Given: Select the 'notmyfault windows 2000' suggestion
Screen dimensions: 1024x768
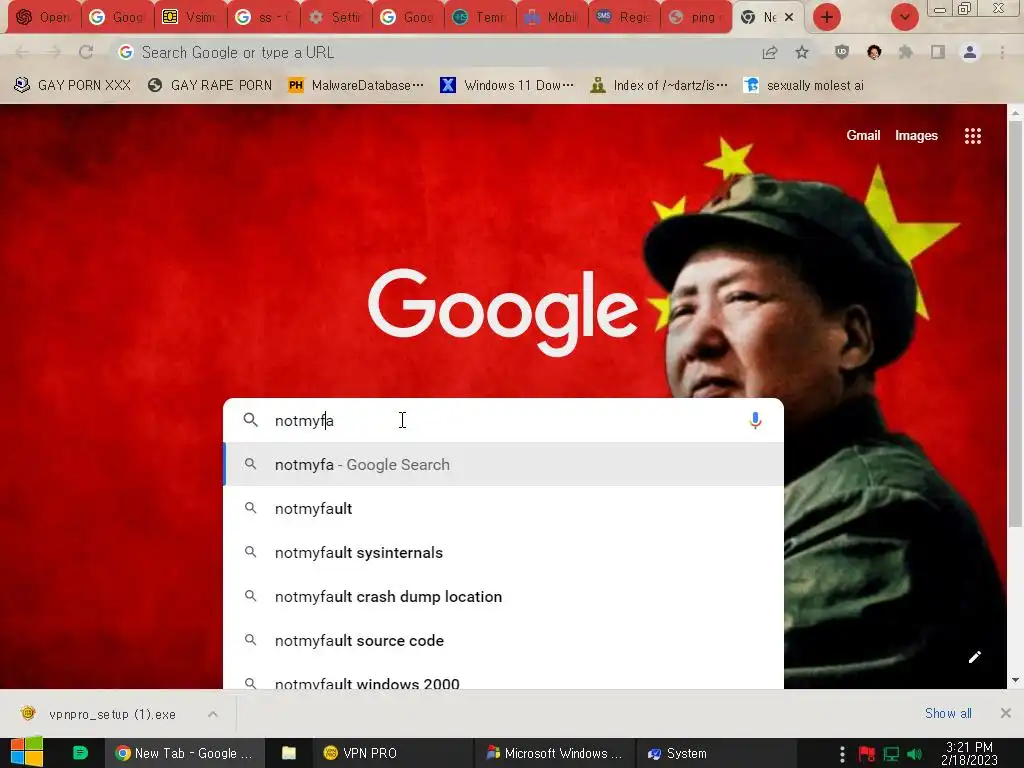Looking at the screenshot, I should click(x=503, y=679).
